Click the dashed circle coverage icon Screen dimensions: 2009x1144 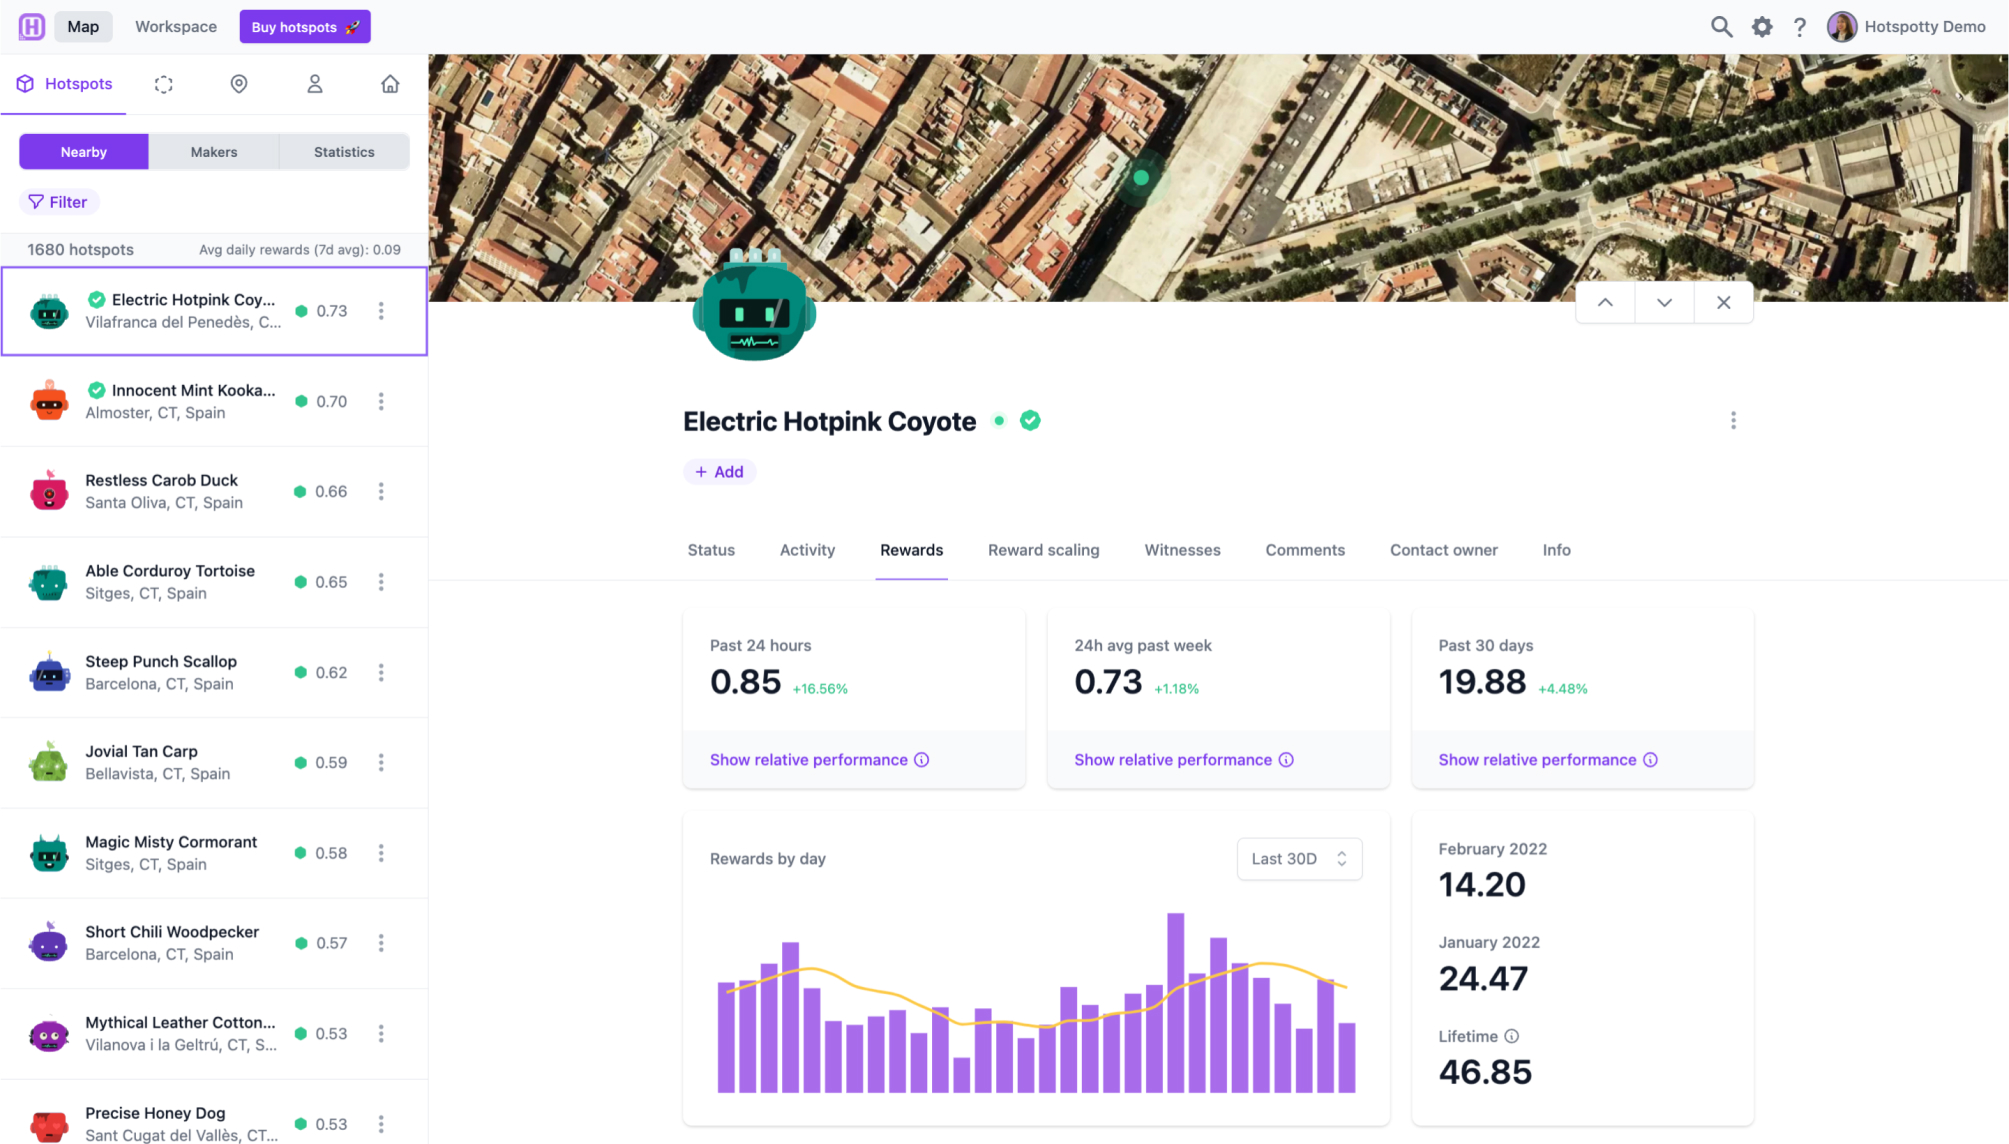click(x=164, y=84)
